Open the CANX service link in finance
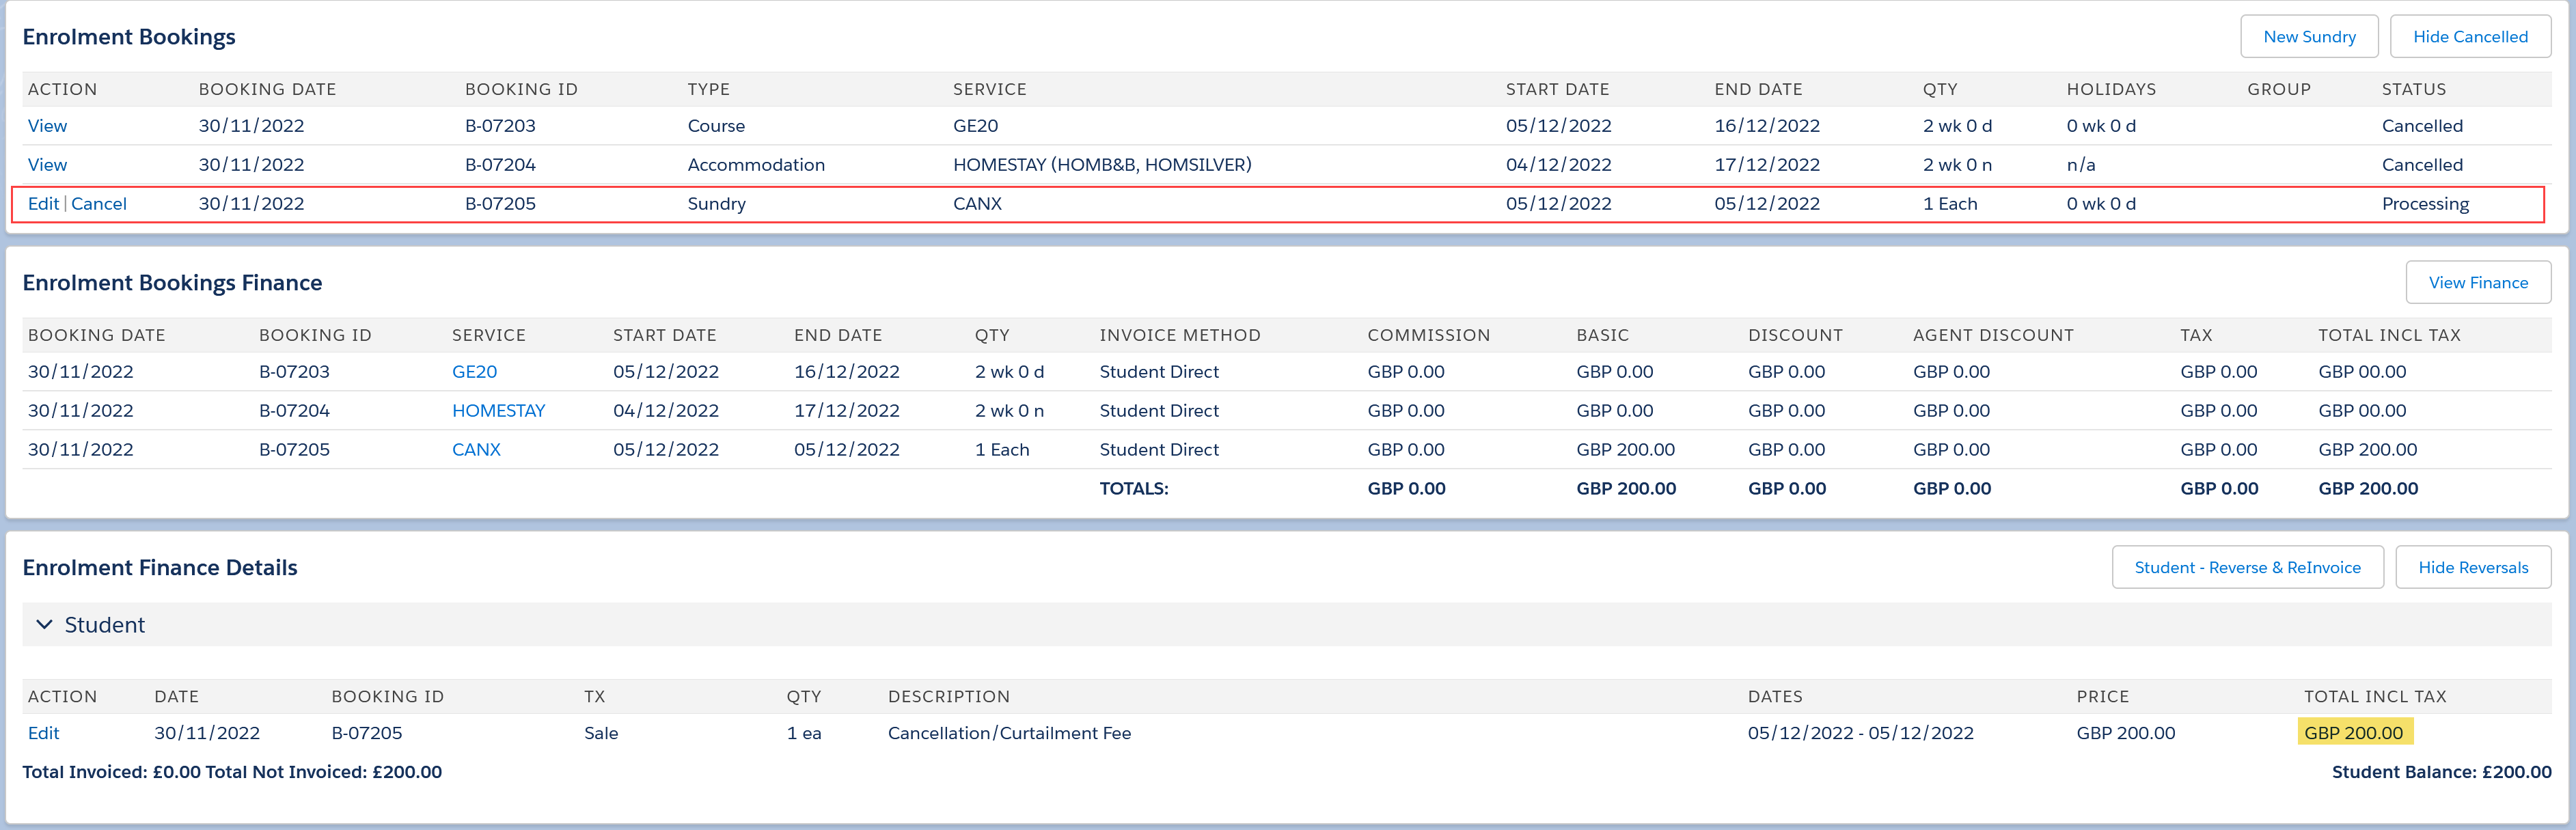 pos(476,450)
